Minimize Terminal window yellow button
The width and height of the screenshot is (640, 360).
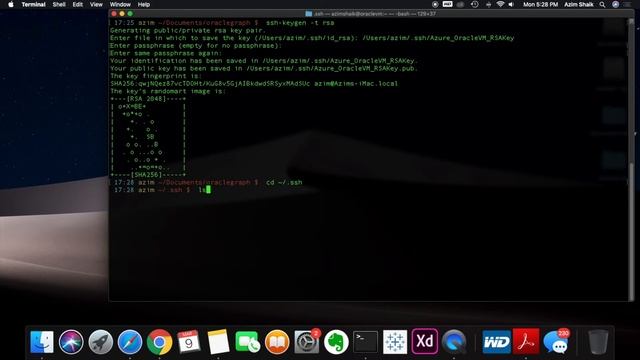point(122,14)
